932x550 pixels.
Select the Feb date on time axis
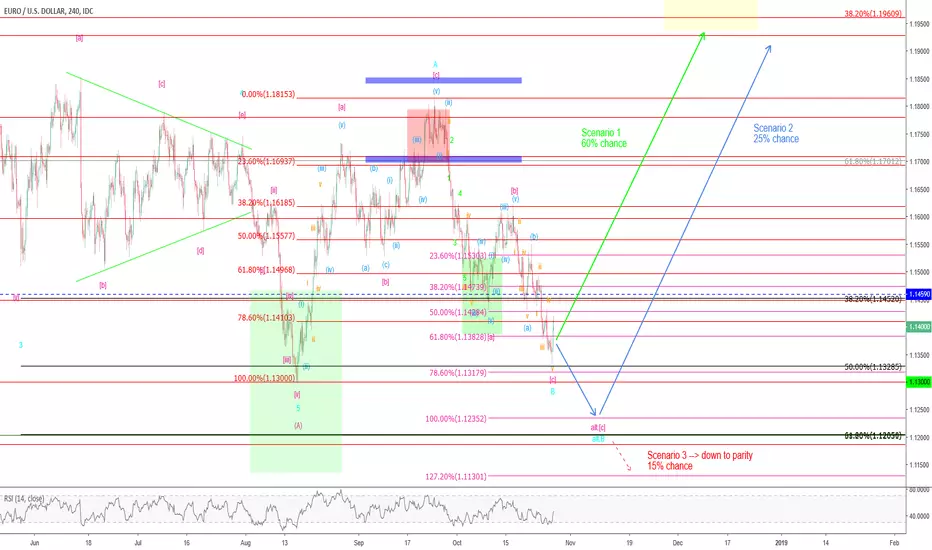(x=894, y=543)
